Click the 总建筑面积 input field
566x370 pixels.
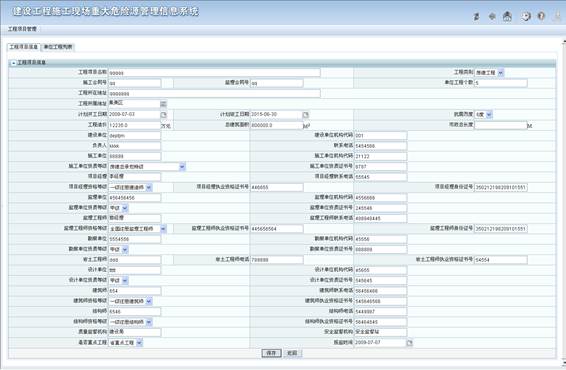[277, 125]
